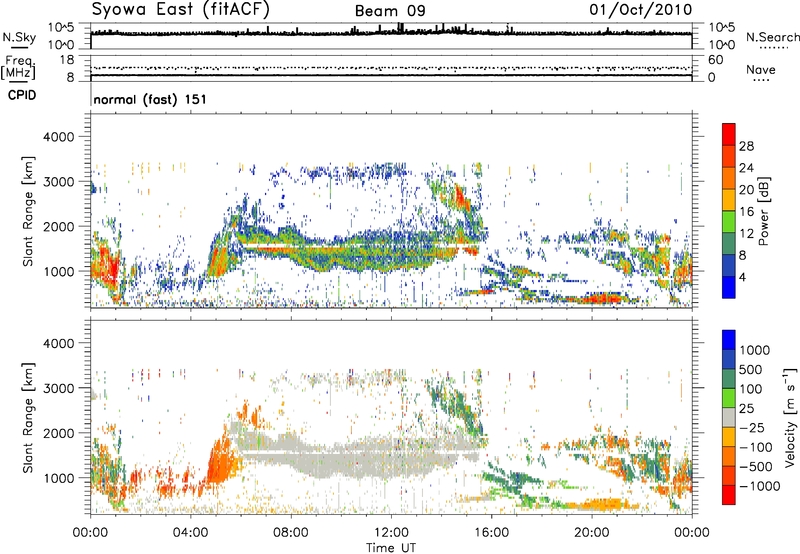
Task: Select the 'CPID' row label
Action: 22,95
